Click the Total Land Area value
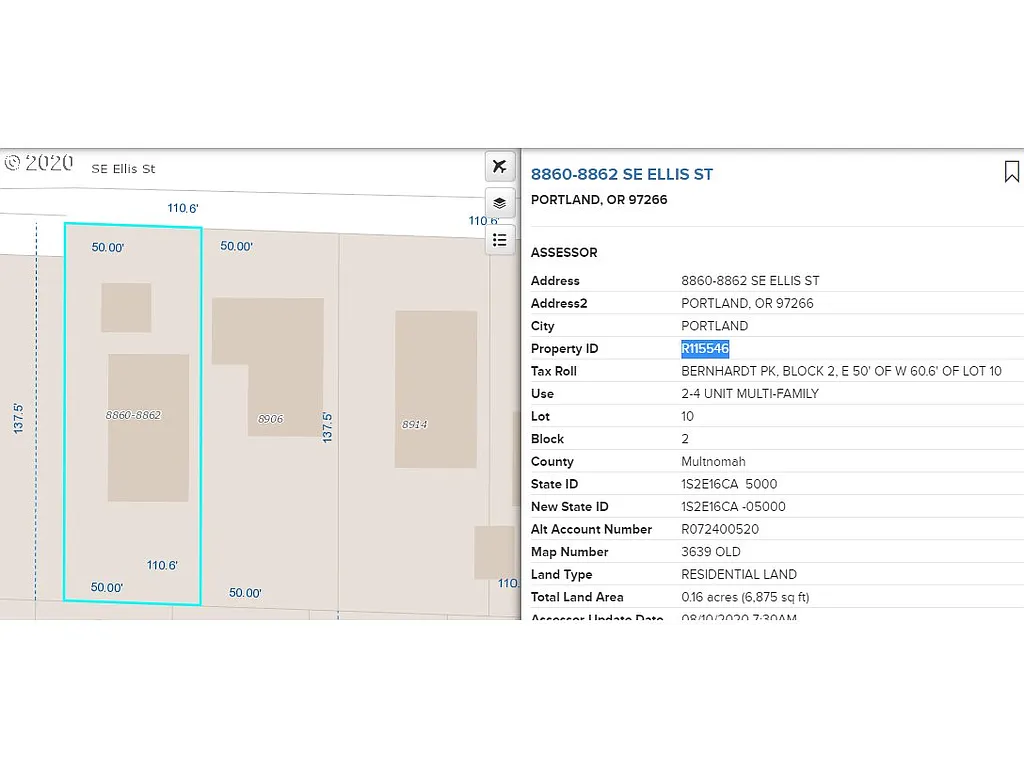This screenshot has width=1024, height=768. [745, 597]
